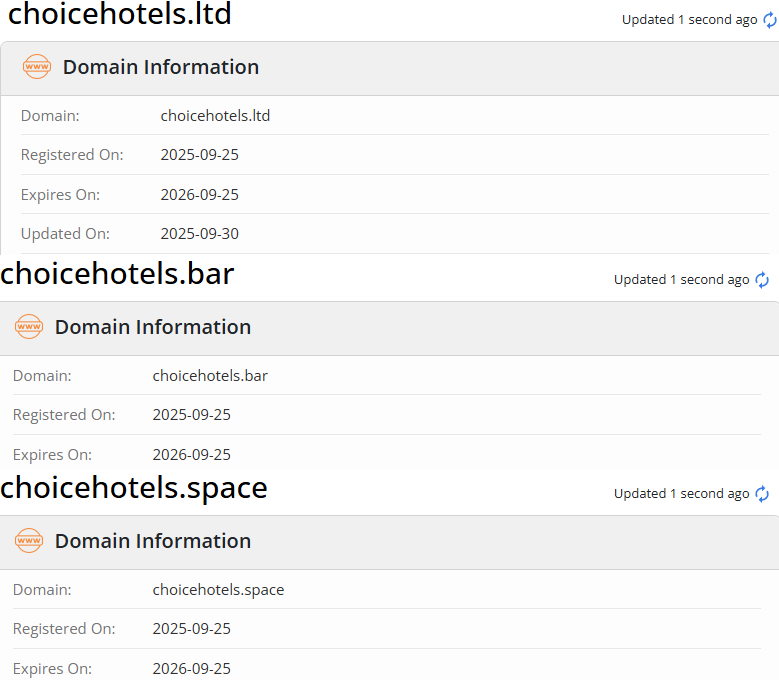779x680 pixels.
Task: Click the www globe icon for choicehotels.space
Action: [x=29, y=540]
